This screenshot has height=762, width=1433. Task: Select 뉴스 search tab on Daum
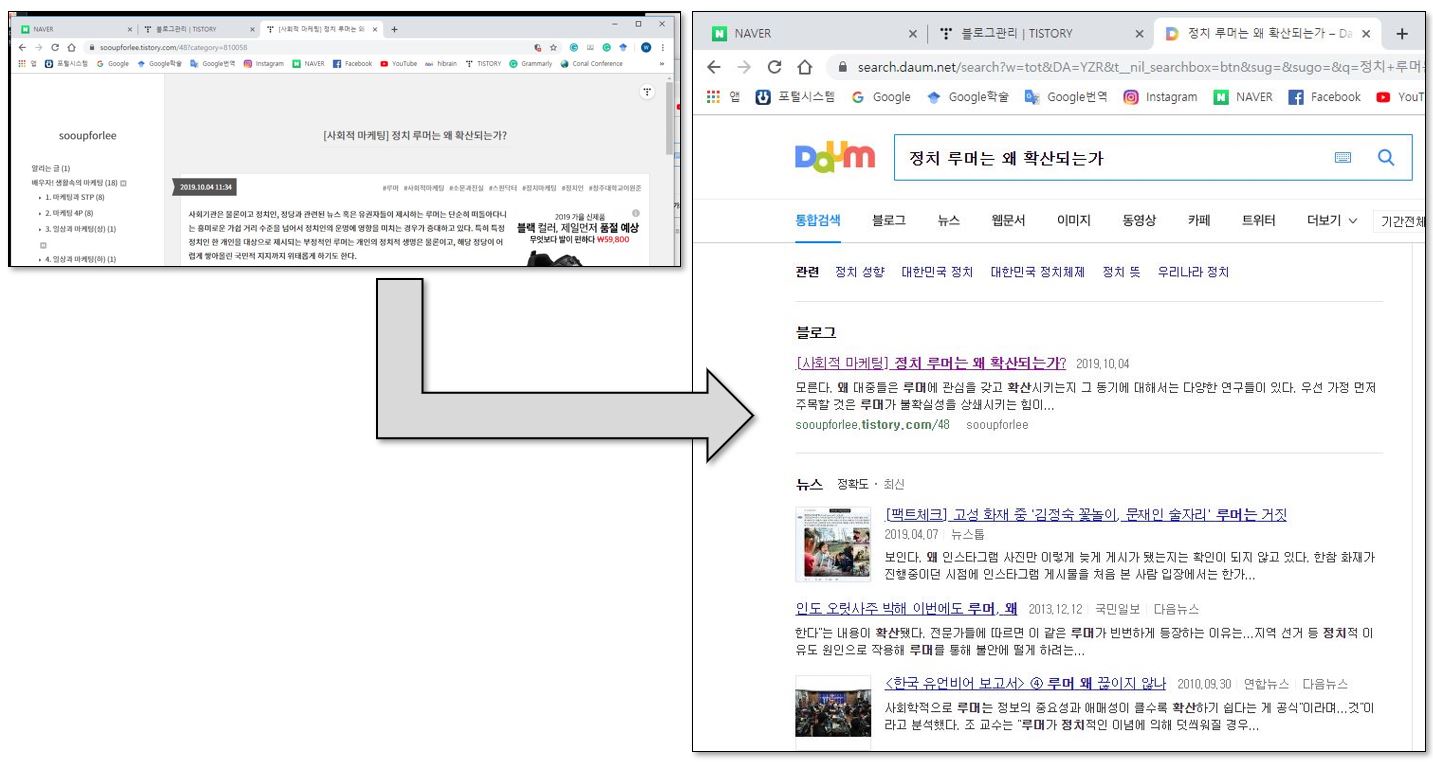[x=949, y=220]
